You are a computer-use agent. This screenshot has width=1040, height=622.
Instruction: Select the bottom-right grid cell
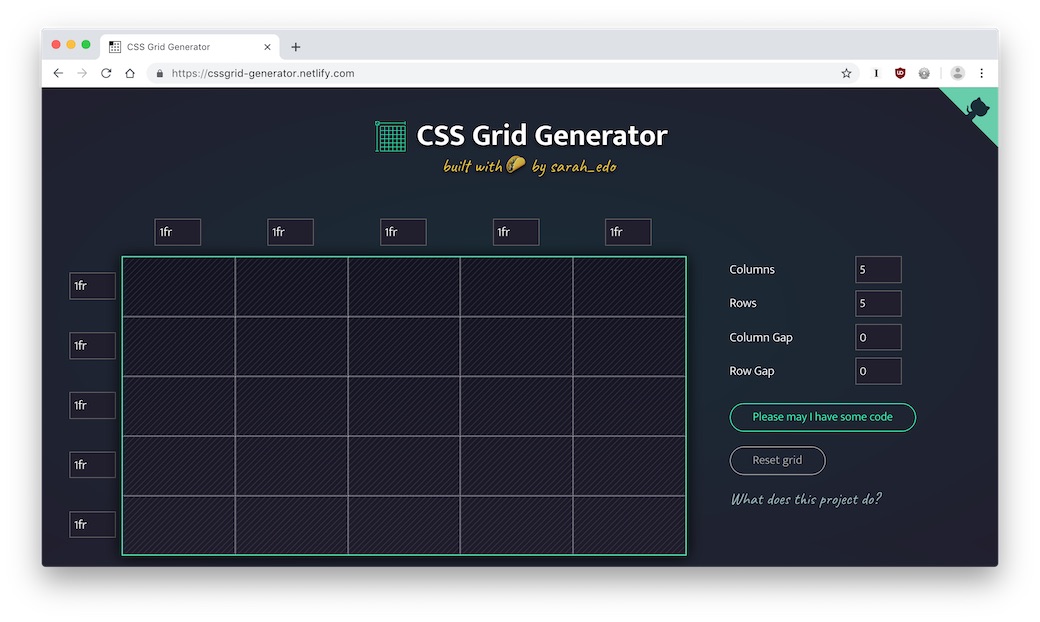point(629,525)
